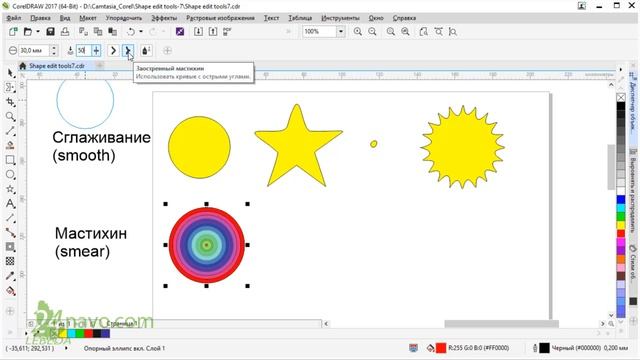Expand the Open recent dropdown arrow
Screen dimensions: 640x360
(x=38, y=31)
